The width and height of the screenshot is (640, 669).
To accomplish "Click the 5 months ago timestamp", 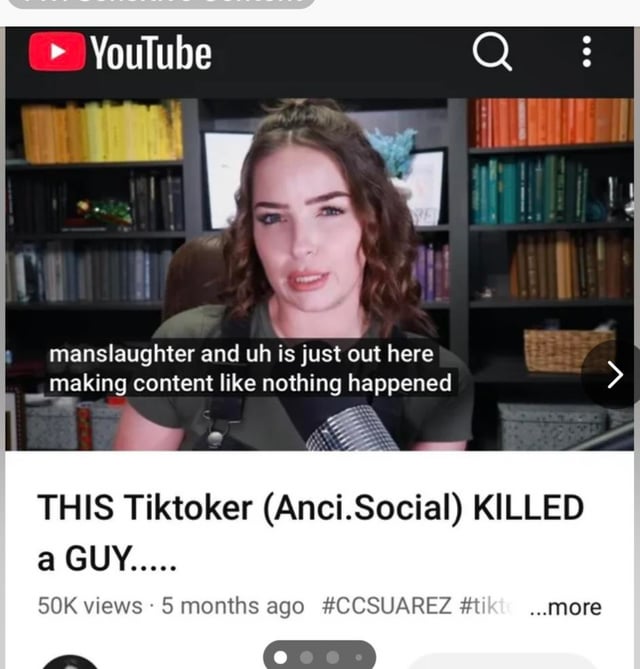I will click(233, 605).
